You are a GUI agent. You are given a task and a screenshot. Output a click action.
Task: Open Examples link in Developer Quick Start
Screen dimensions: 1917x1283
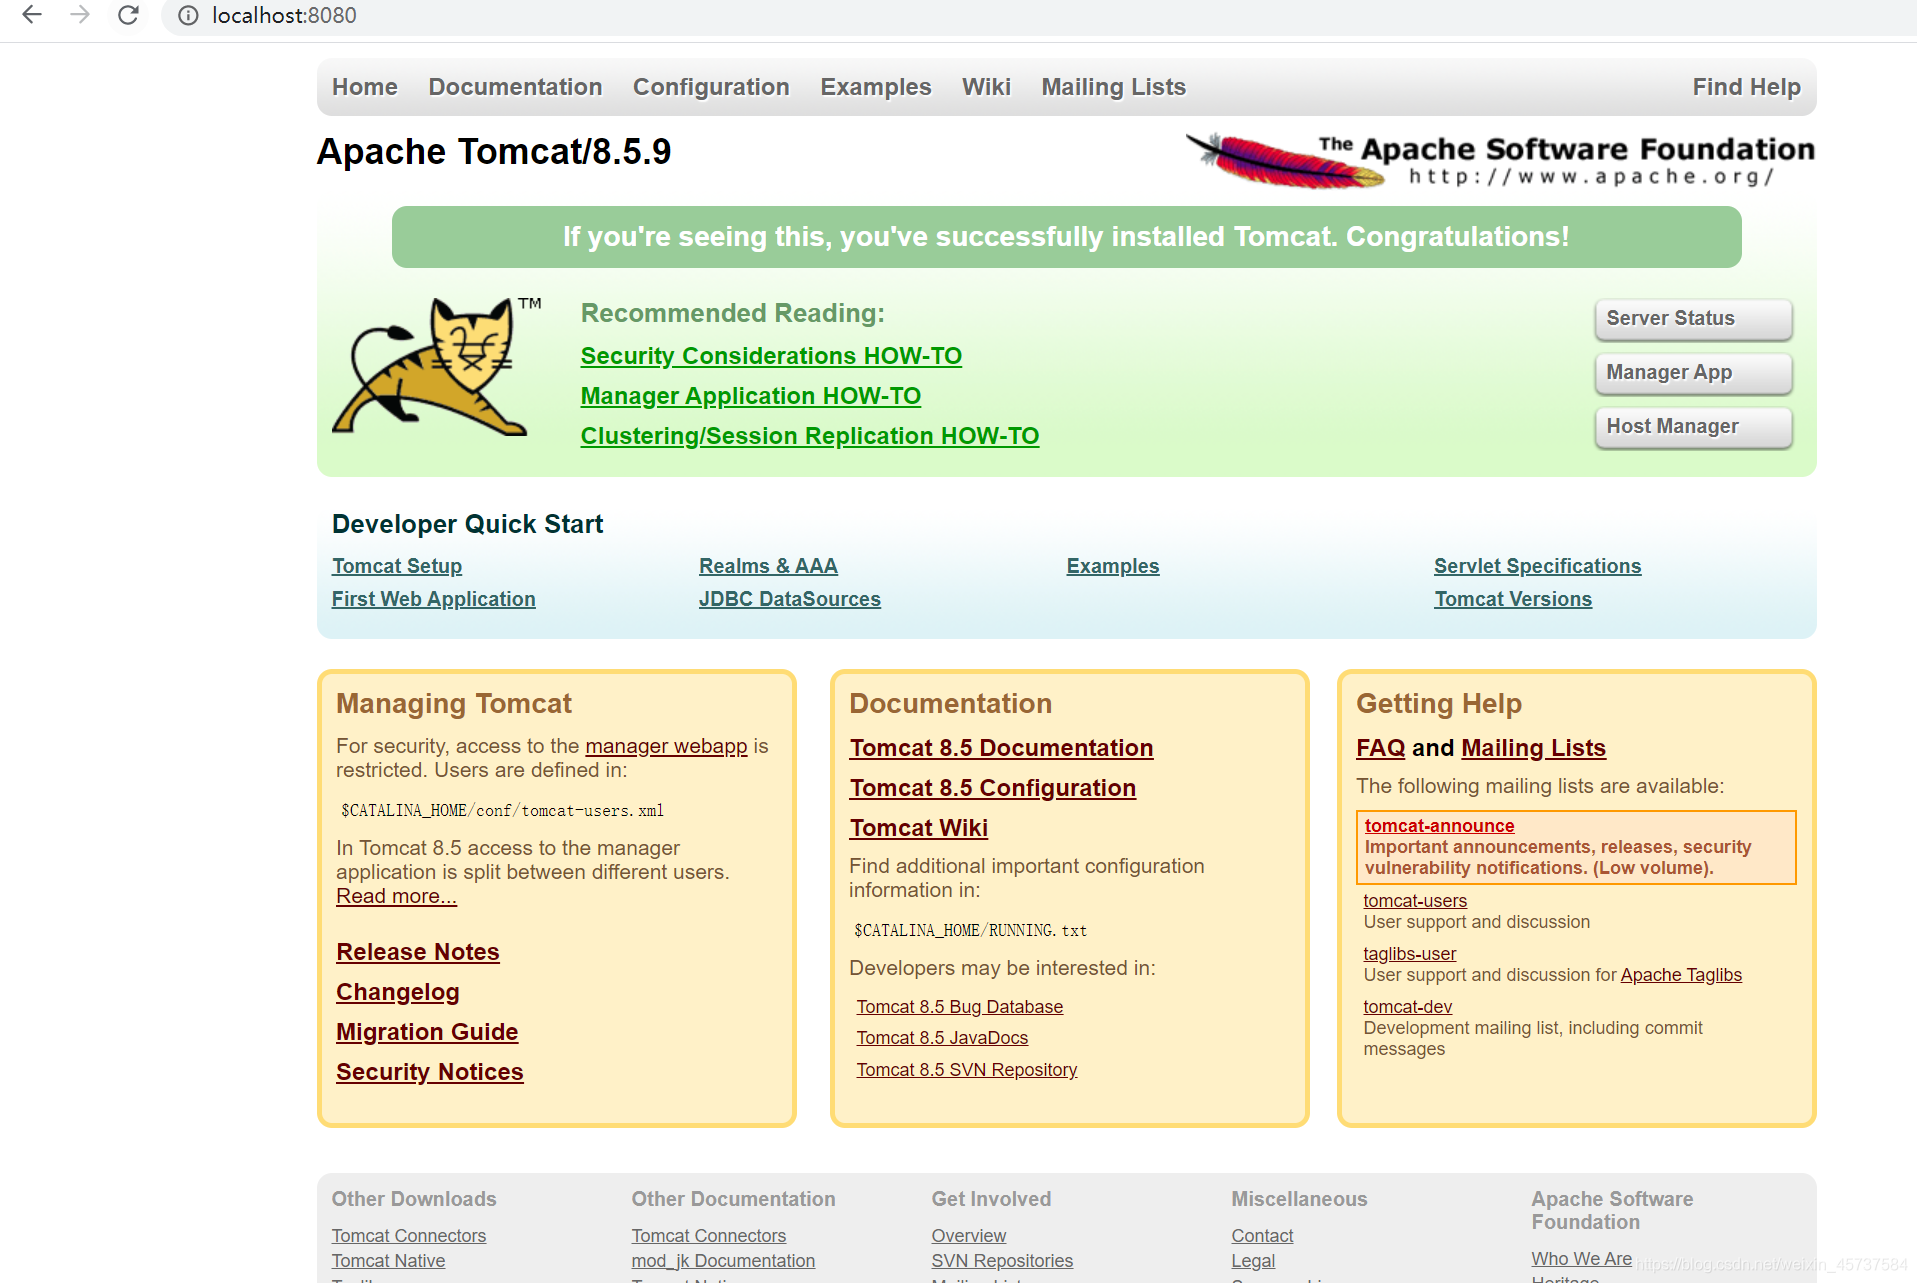[1113, 566]
